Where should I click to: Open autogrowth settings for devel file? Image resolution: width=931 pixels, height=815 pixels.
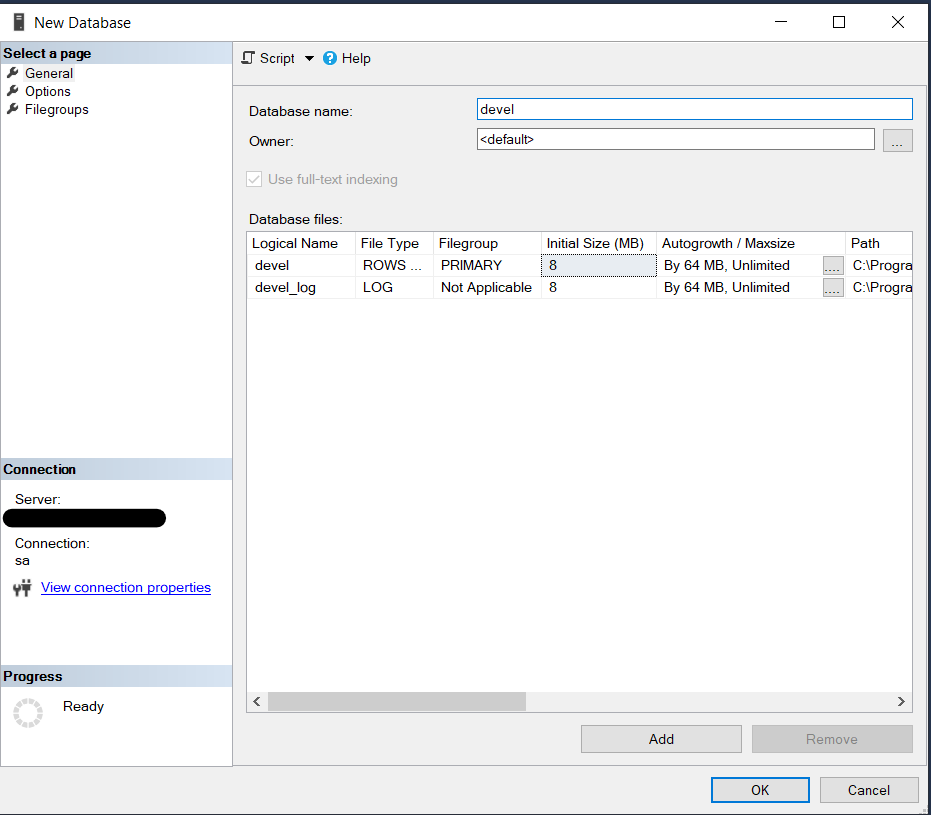[x=832, y=266]
